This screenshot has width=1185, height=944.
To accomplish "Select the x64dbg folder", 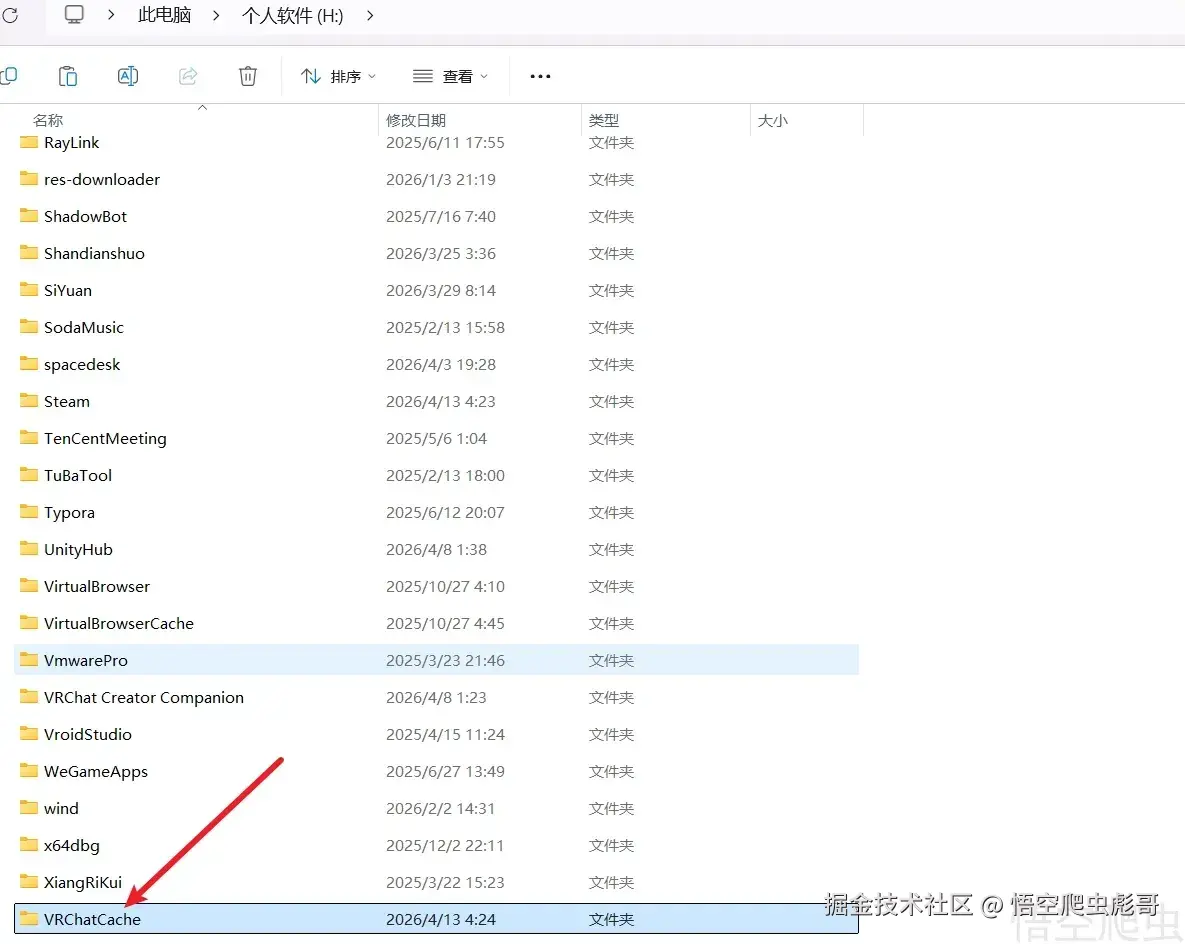I will point(437,846).
